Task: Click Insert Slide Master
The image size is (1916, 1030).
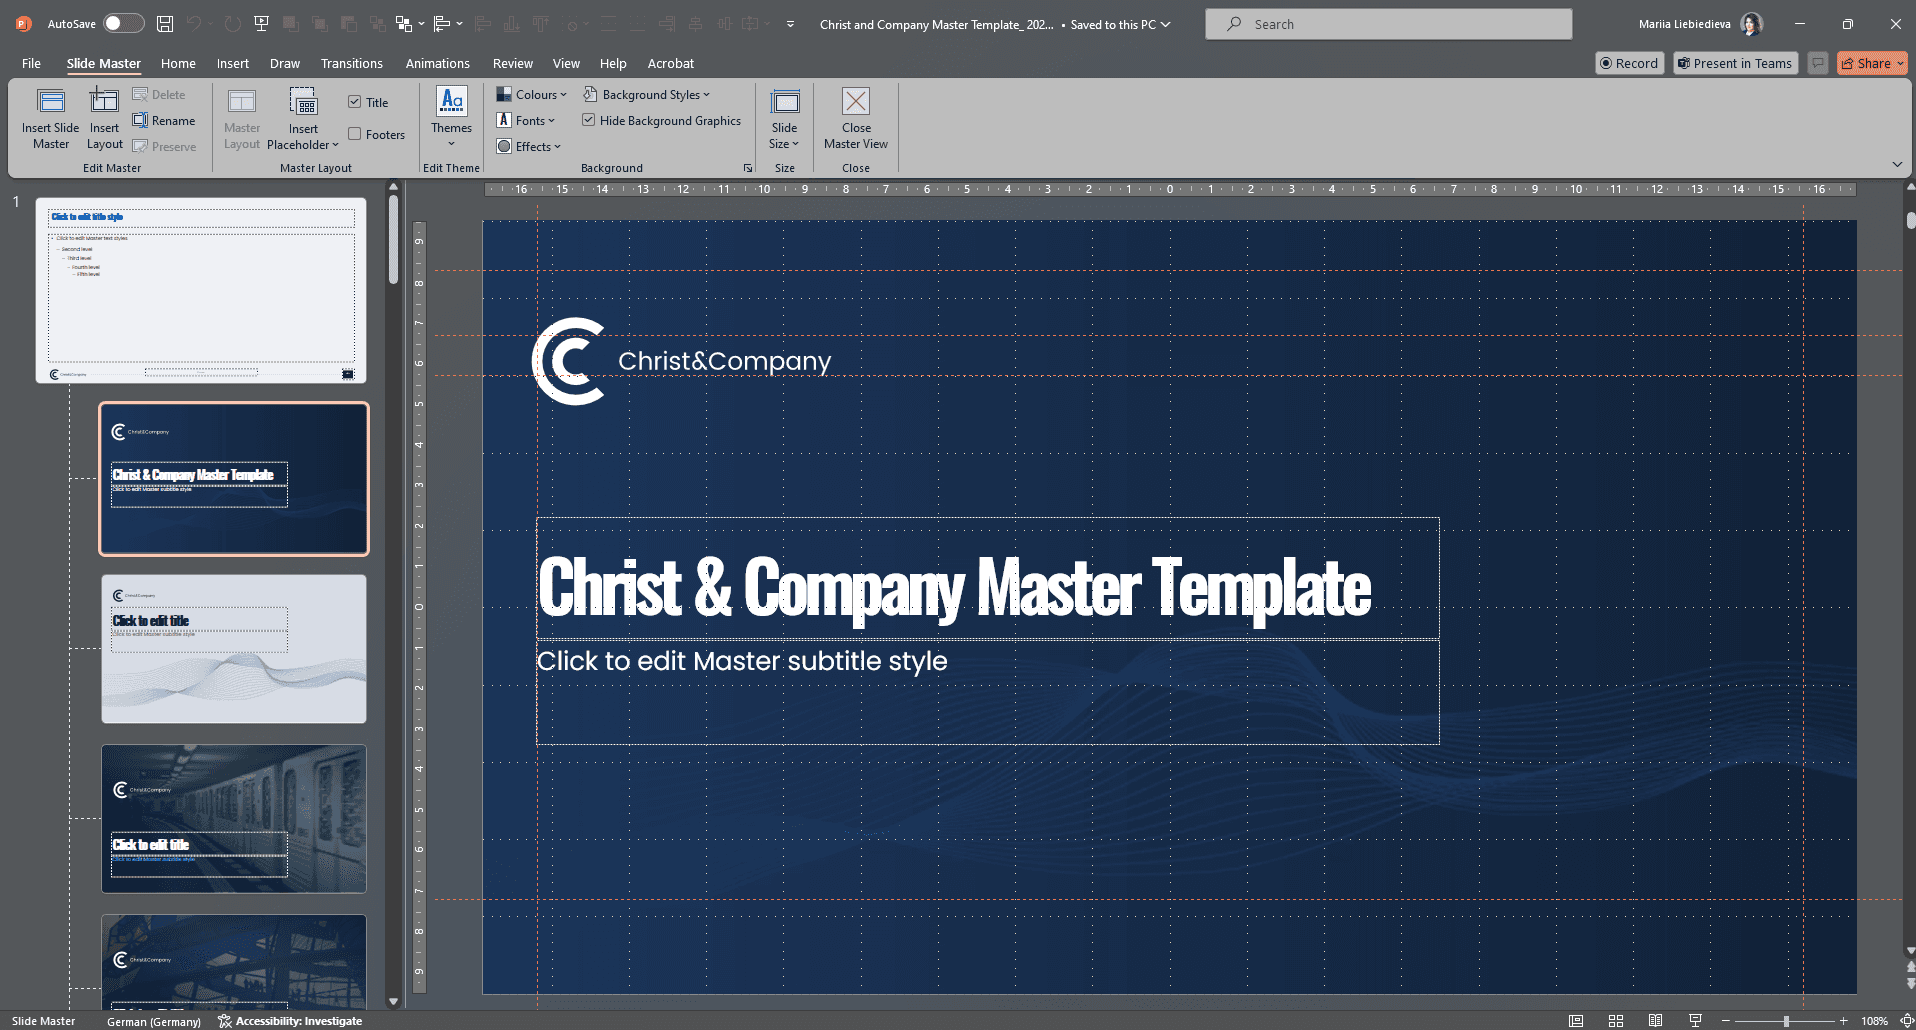Action: (51, 119)
